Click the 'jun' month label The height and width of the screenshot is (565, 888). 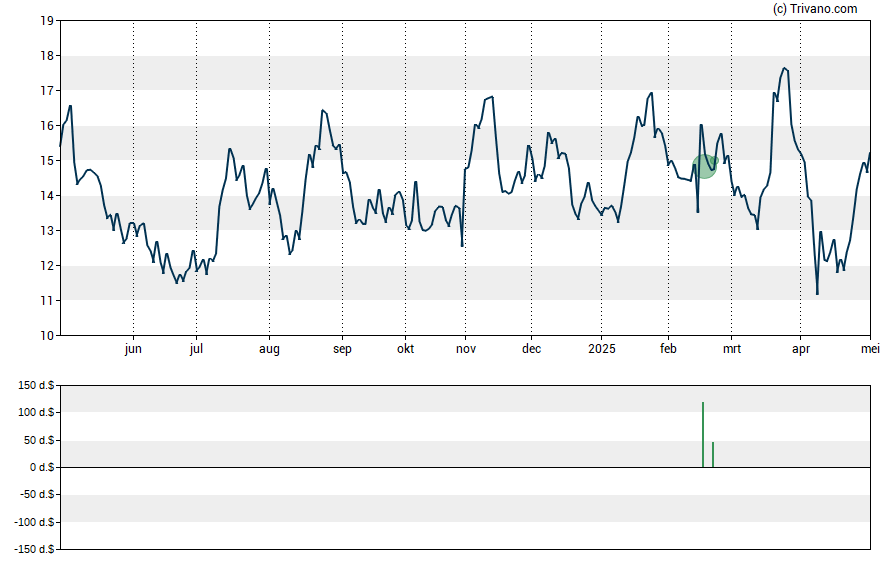pyautogui.click(x=133, y=349)
